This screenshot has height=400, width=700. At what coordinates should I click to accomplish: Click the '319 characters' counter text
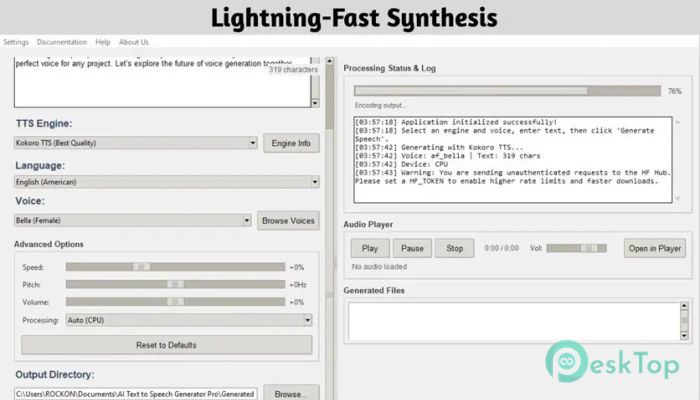[293, 70]
